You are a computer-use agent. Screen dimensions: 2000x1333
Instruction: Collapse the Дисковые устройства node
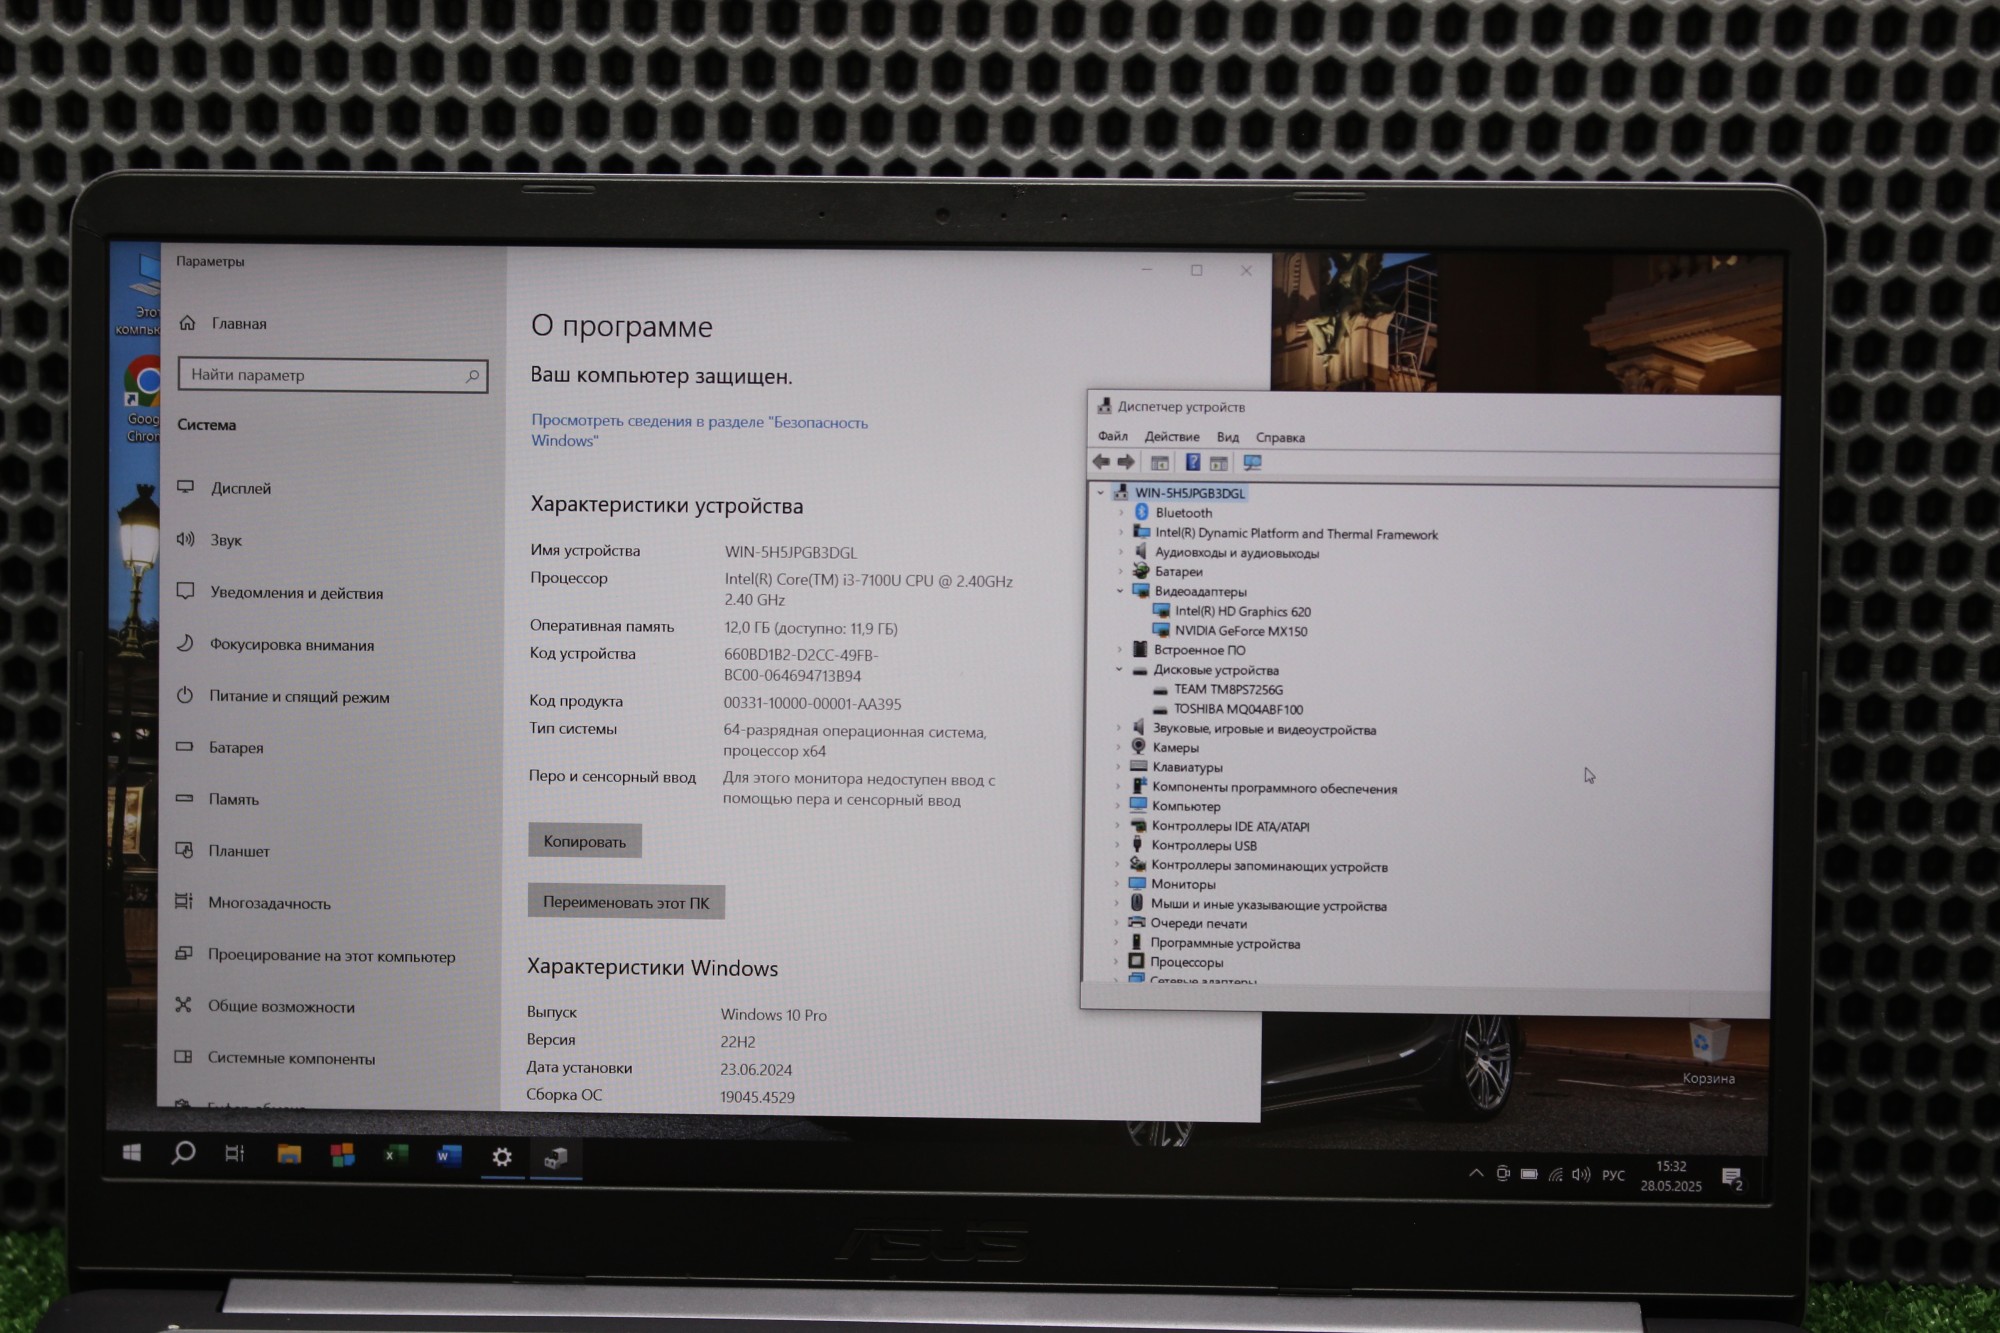point(1120,670)
